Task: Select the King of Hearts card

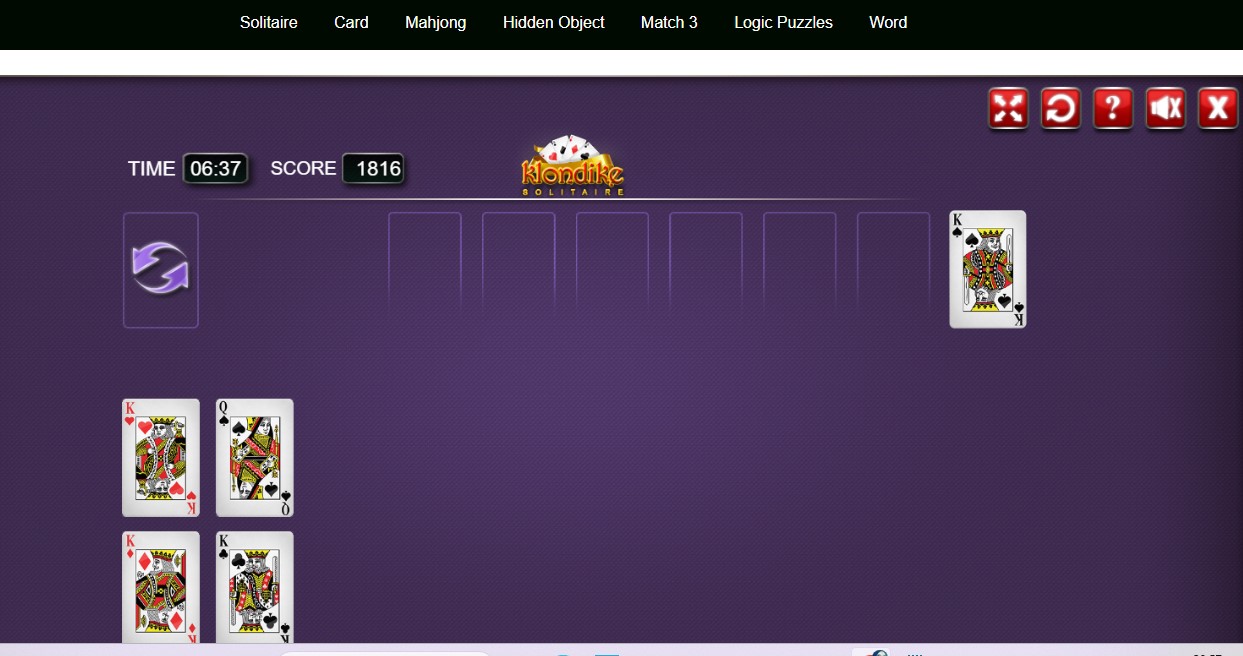Action: click(161, 458)
